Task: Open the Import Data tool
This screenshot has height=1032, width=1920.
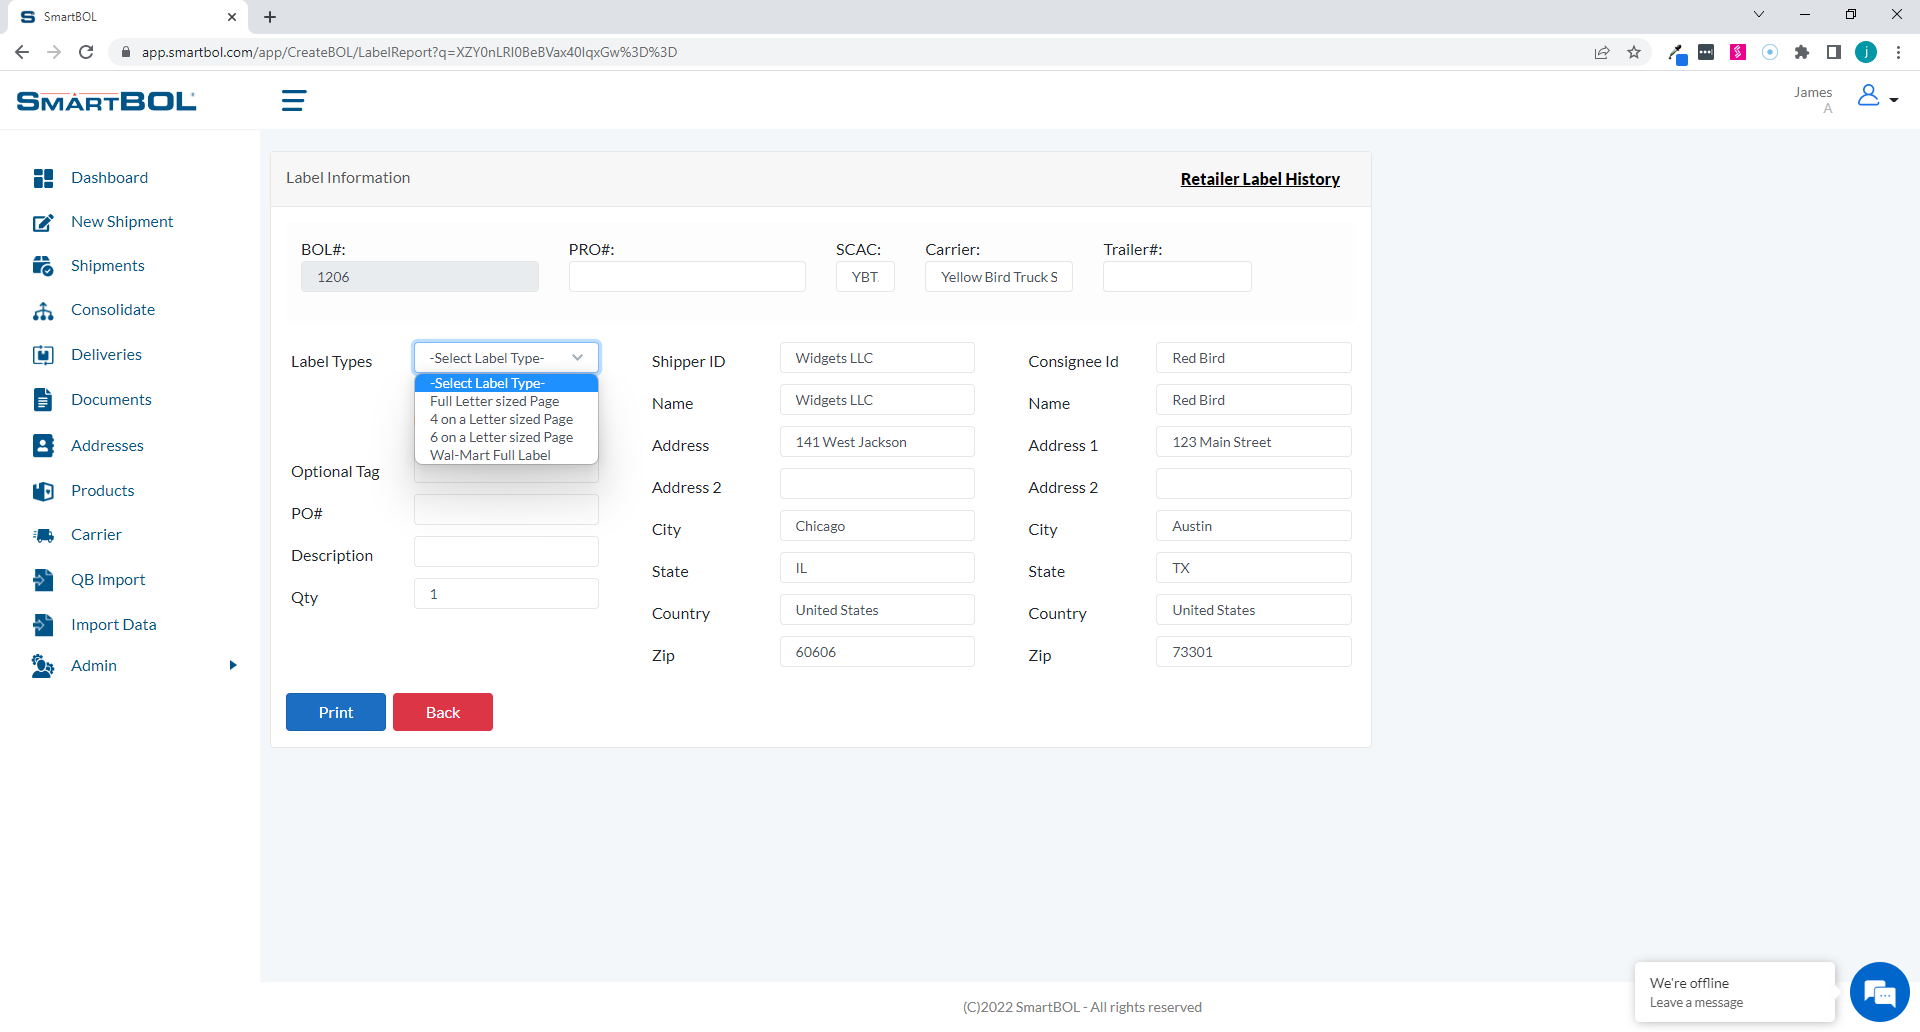Action: coord(113,624)
